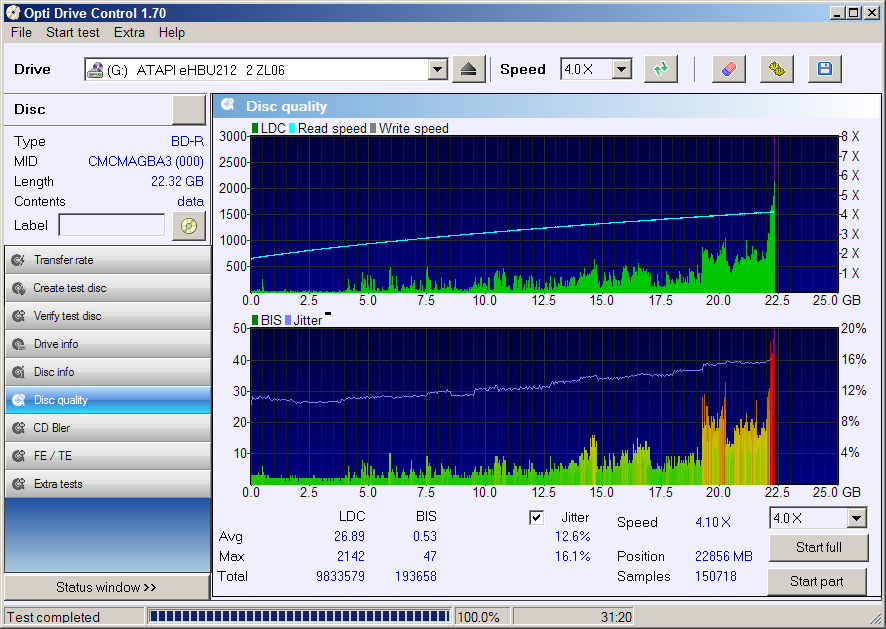Uncheck the Jitter checkbox
886x629 pixels.
(537, 517)
